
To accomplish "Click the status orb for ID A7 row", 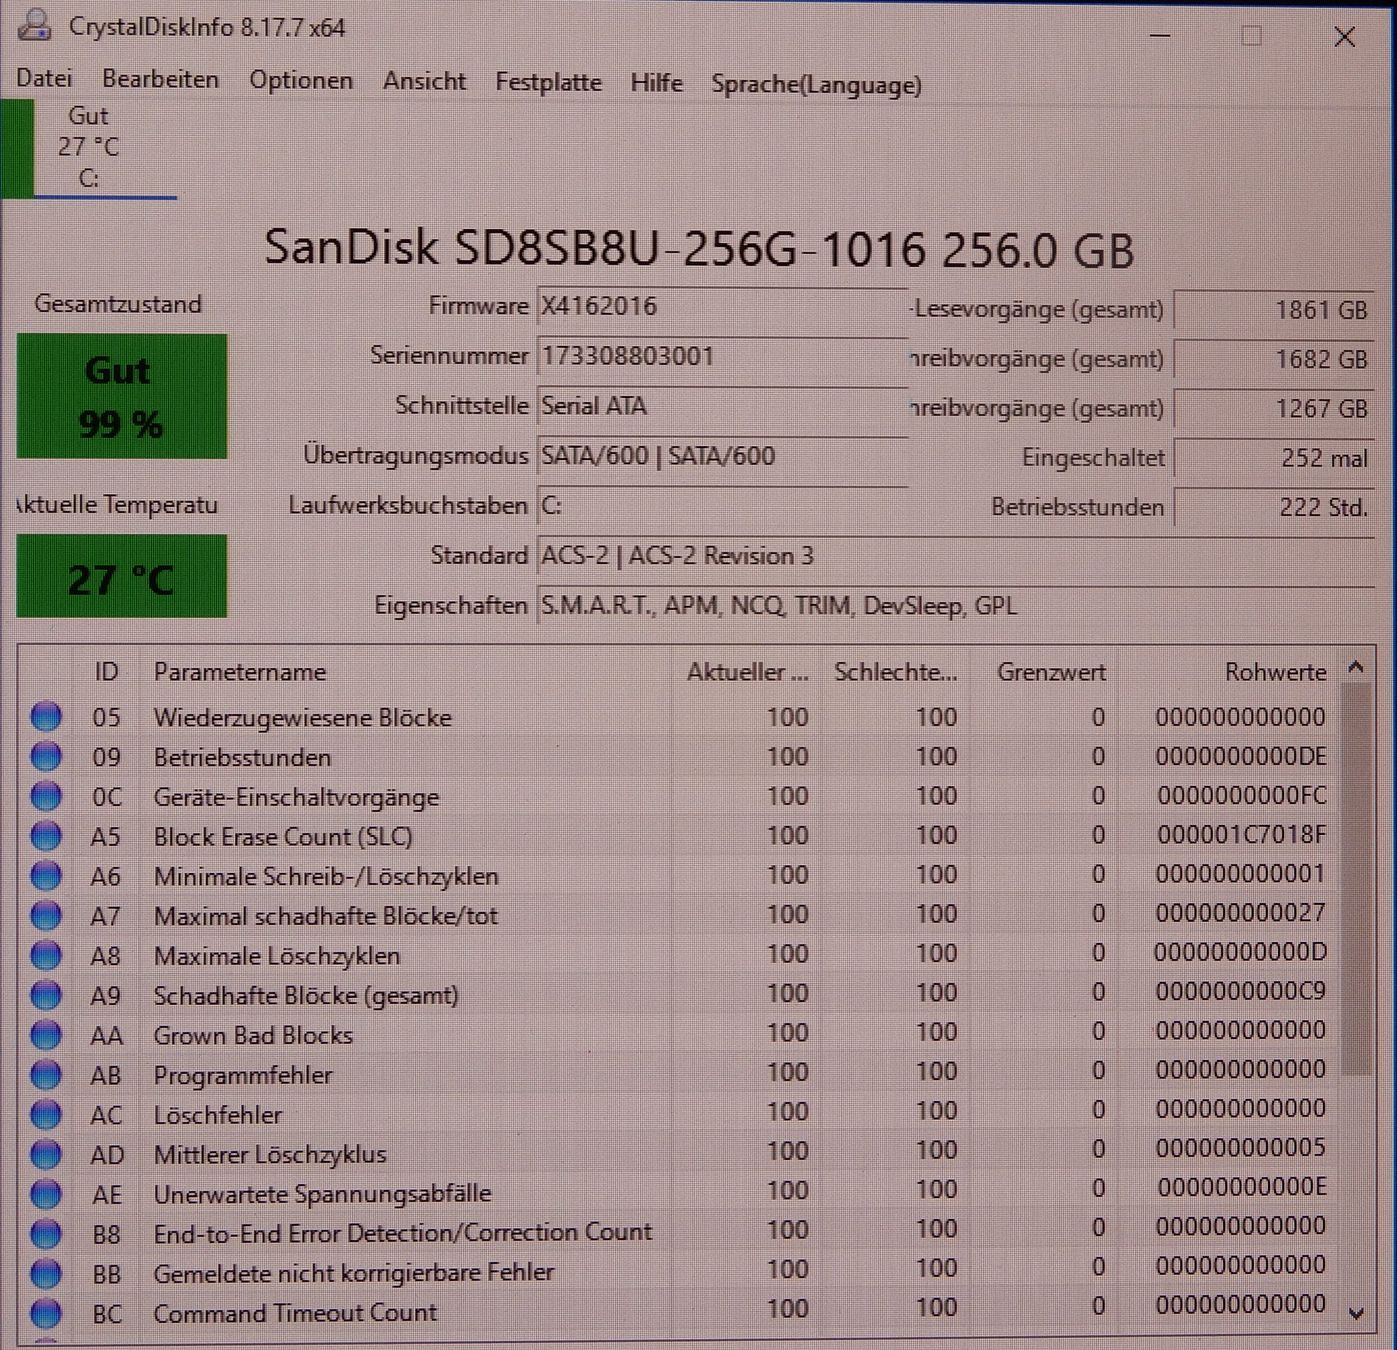I will coord(46,915).
